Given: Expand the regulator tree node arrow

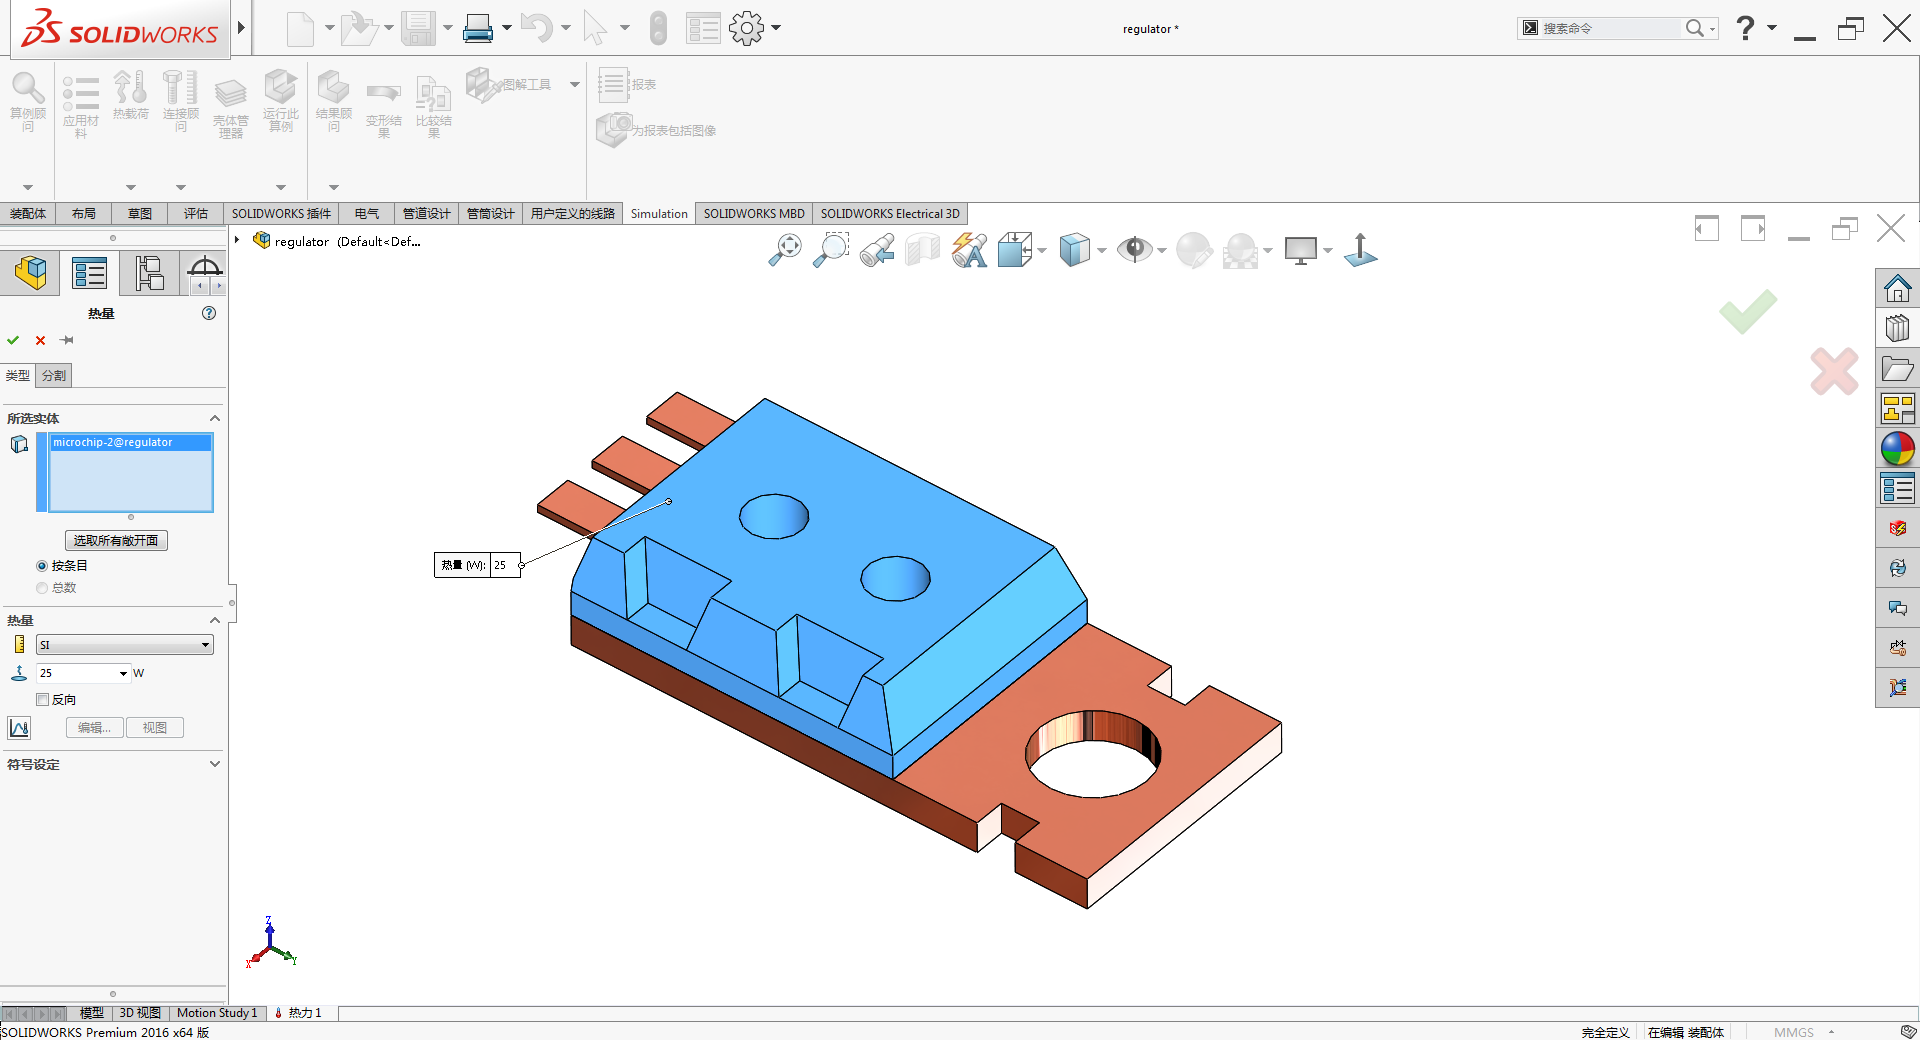Looking at the screenshot, I should pyautogui.click(x=237, y=240).
